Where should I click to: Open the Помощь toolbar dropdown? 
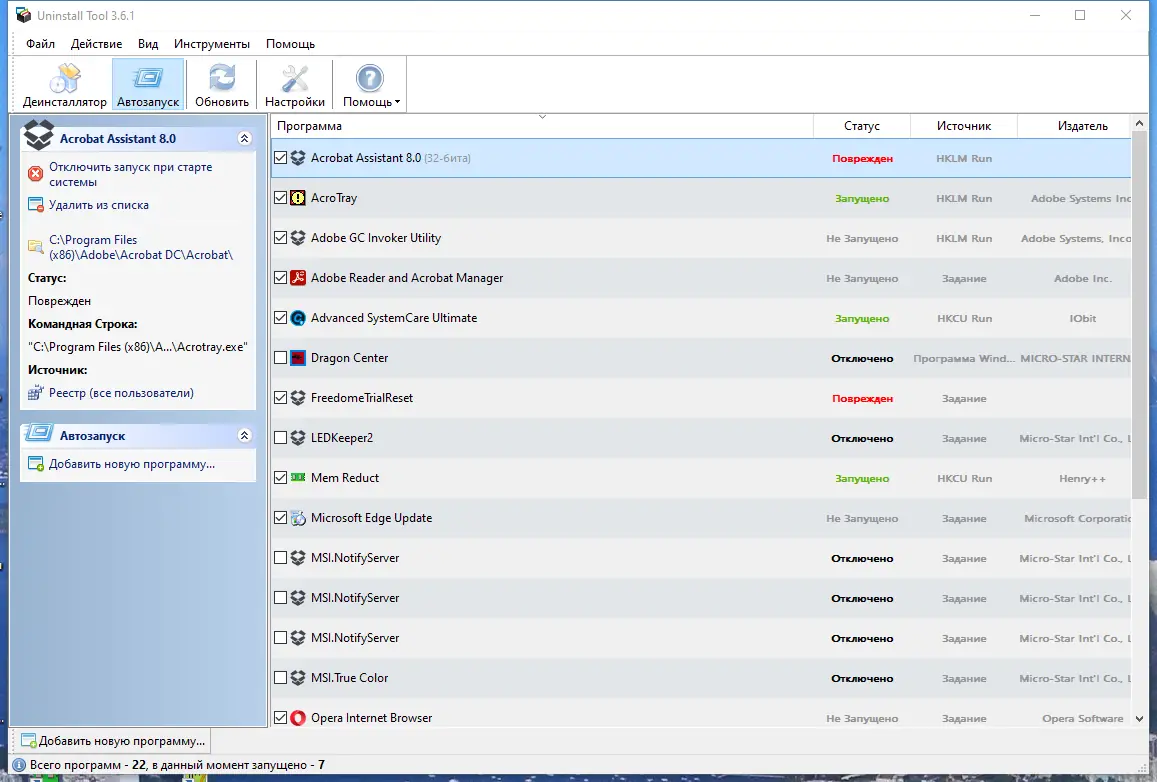[370, 86]
